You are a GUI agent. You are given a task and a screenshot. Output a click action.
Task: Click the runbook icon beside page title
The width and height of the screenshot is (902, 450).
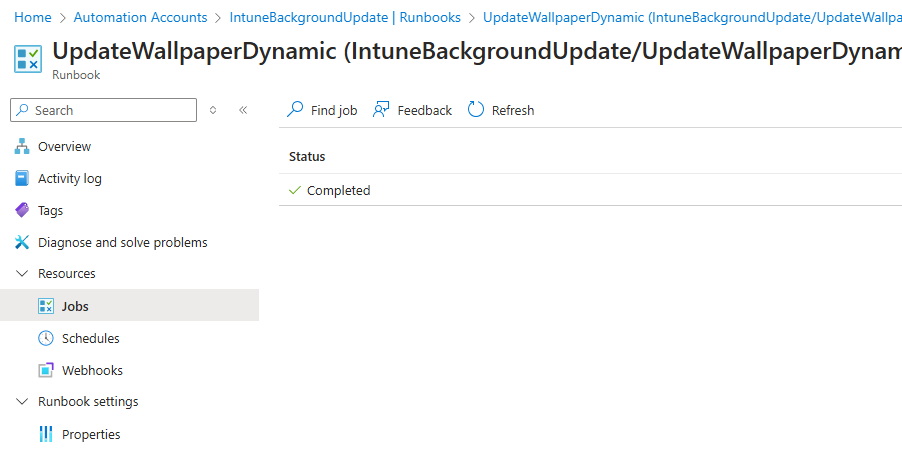click(28, 59)
